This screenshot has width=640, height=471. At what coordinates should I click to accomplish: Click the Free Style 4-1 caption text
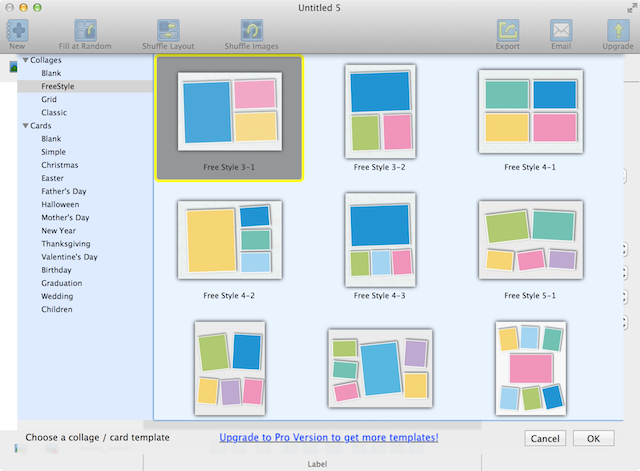[x=530, y=167]
